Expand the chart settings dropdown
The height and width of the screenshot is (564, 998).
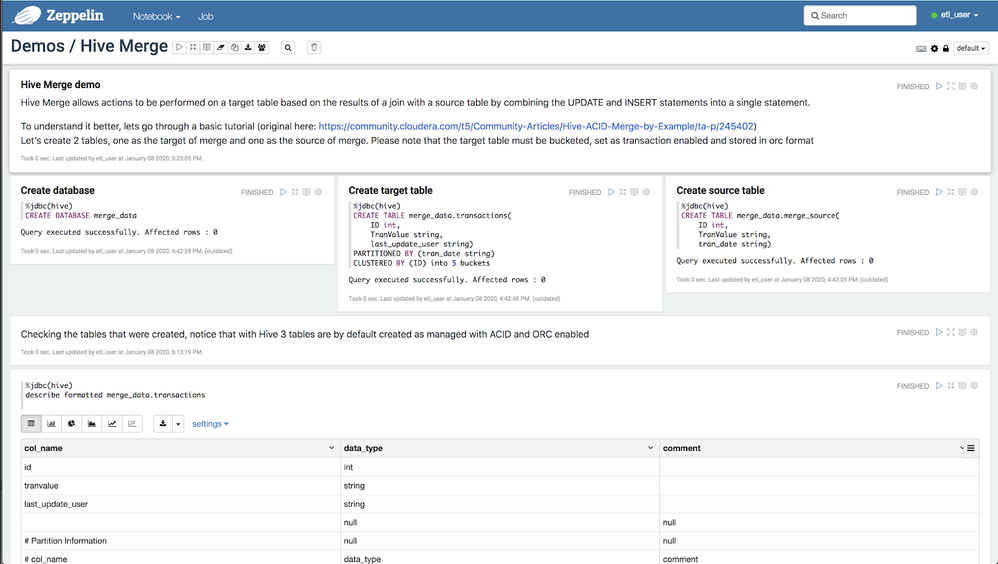[210, 424]
